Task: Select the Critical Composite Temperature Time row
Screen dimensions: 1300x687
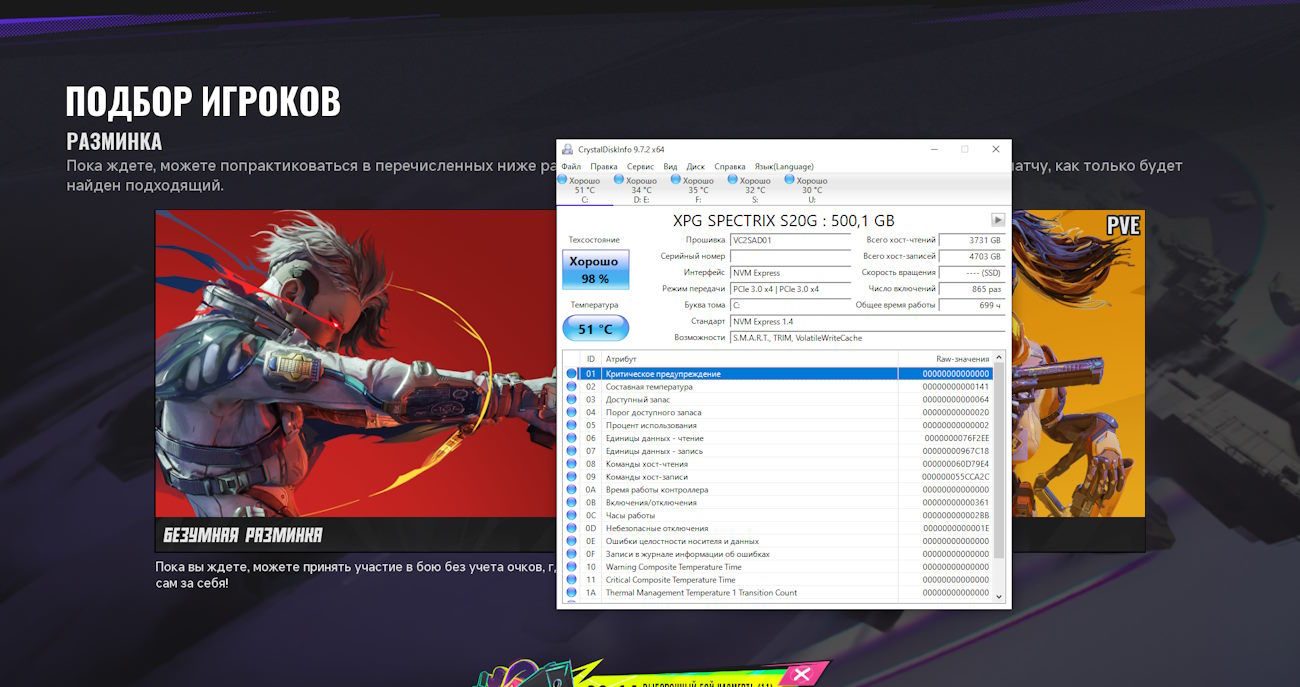Action: (x=777, y=580)
